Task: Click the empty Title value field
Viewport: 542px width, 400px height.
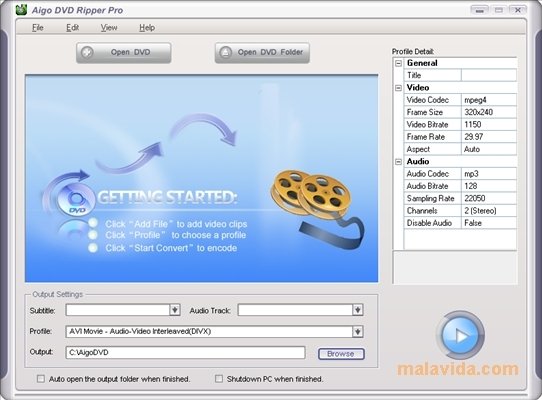Action: (x=489, y=75)
